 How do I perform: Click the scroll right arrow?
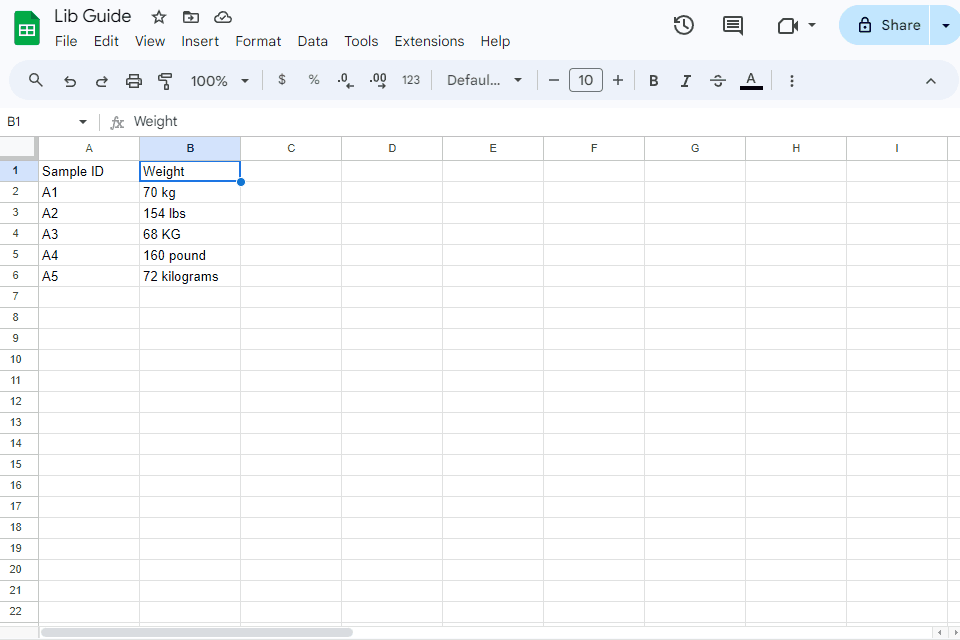coord(954,632)
